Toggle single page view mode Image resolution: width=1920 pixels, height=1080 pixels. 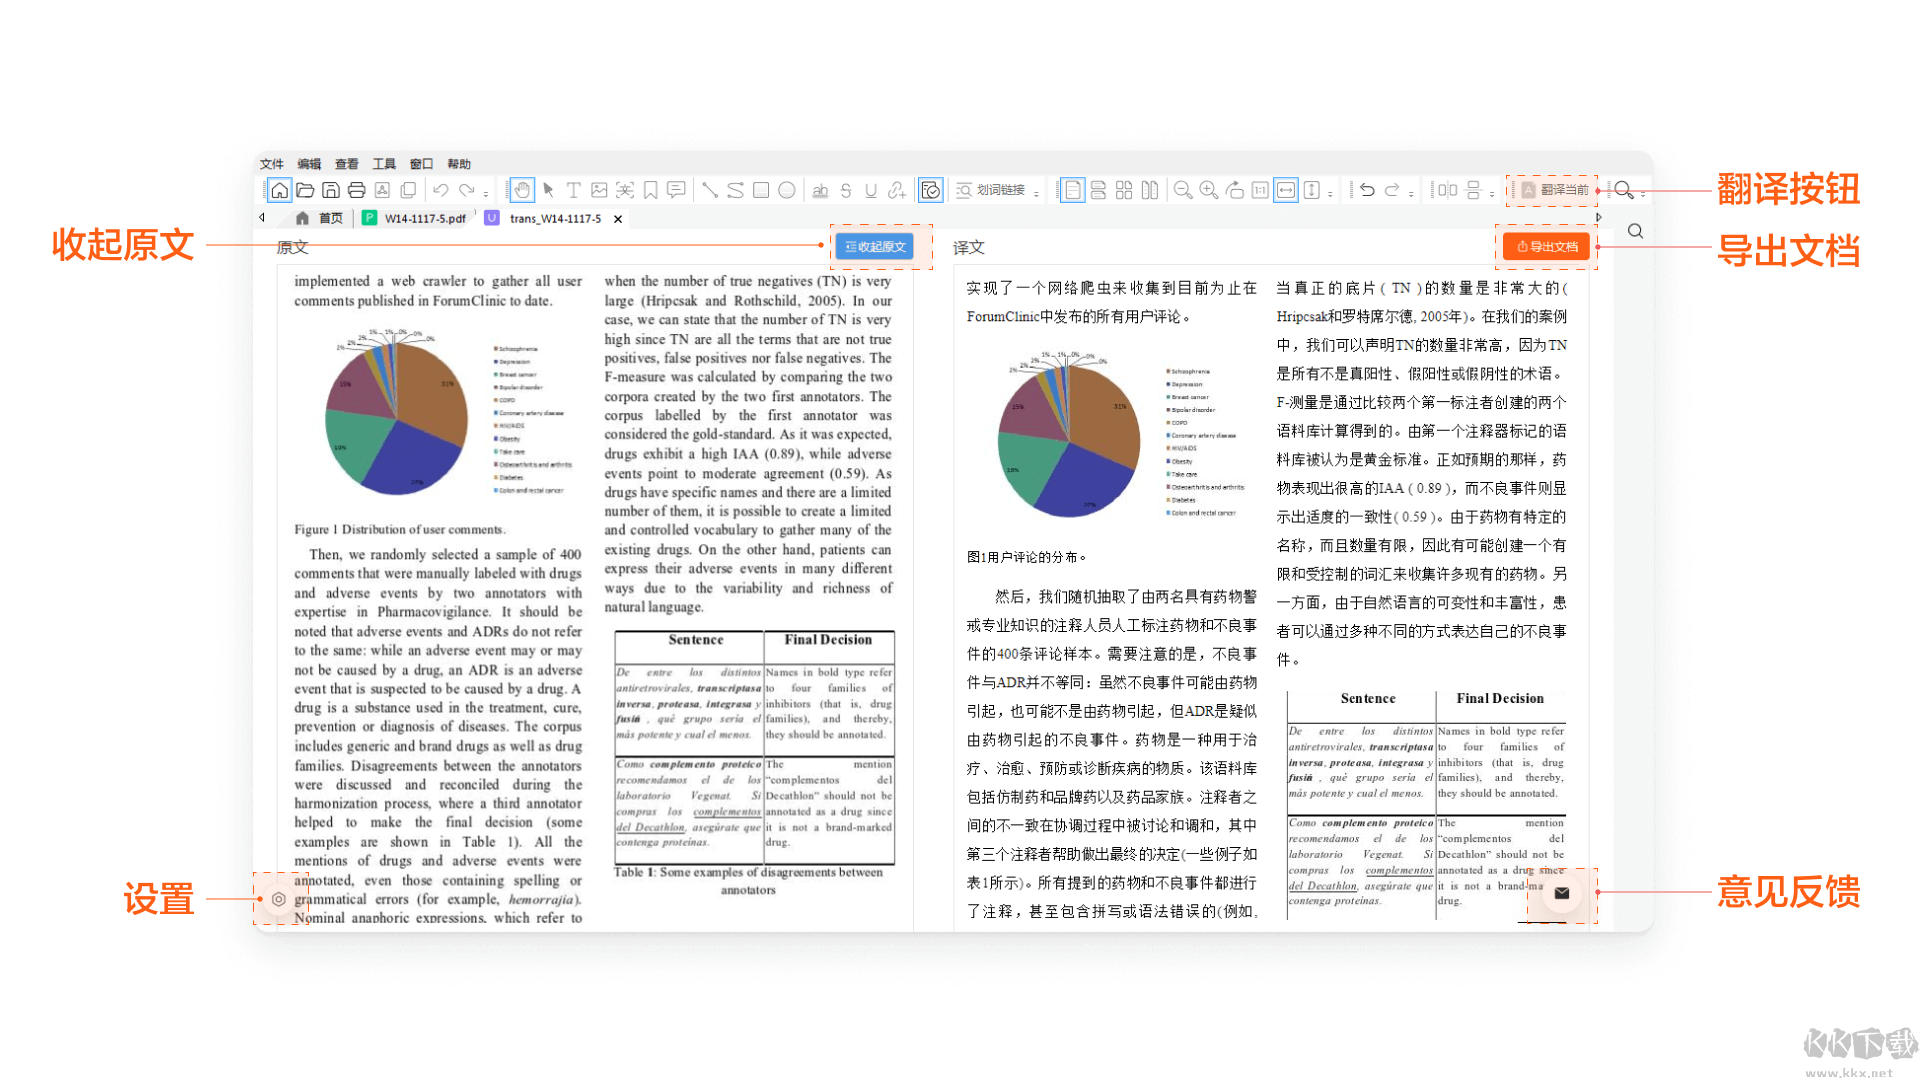click(1072, 190)
